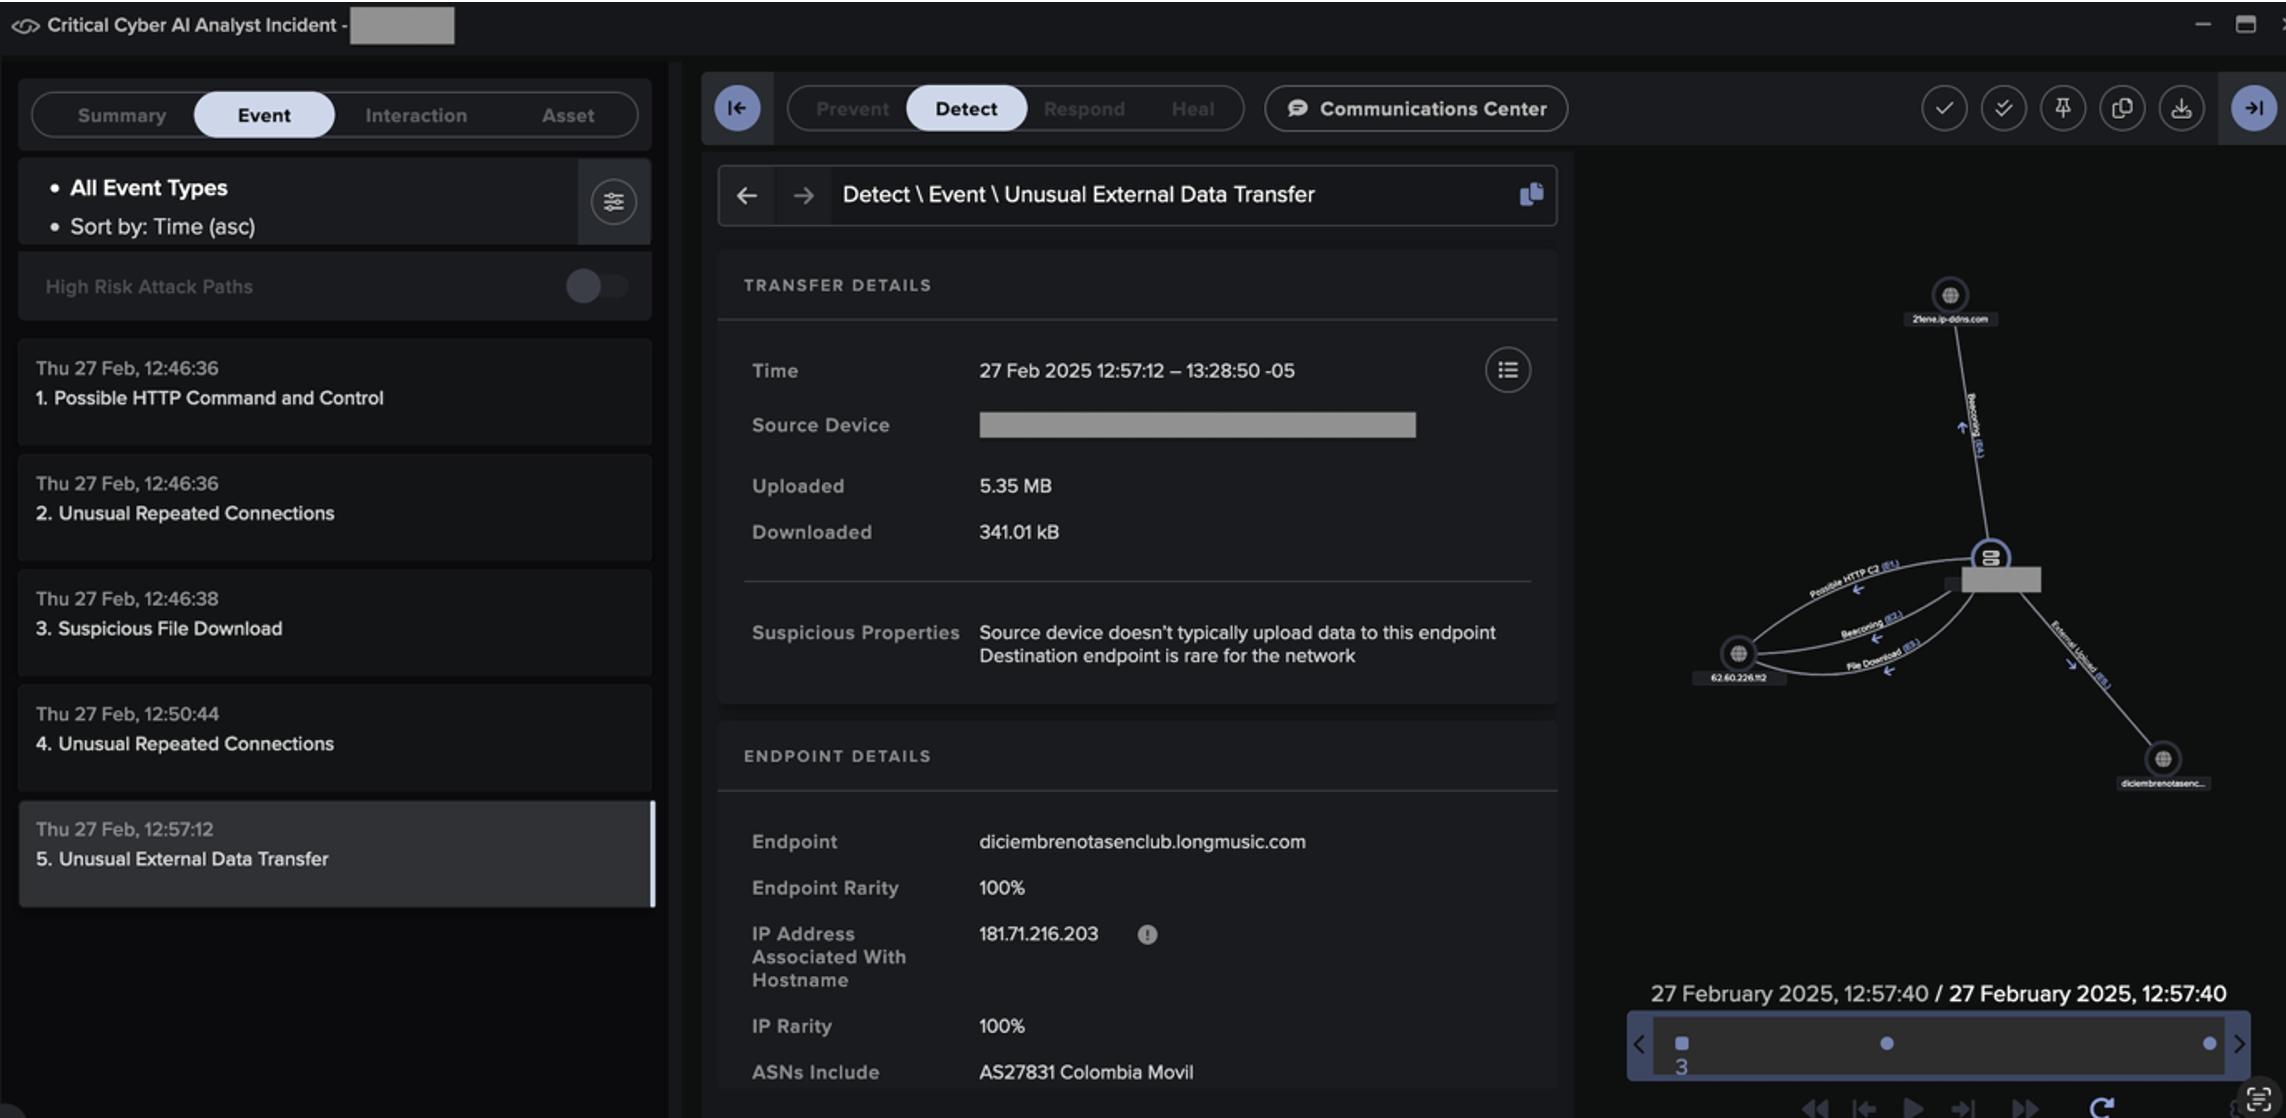Screen dimensions: 2286x1118
Task: Open the Communications Center button
Action: pos(1416,109)
